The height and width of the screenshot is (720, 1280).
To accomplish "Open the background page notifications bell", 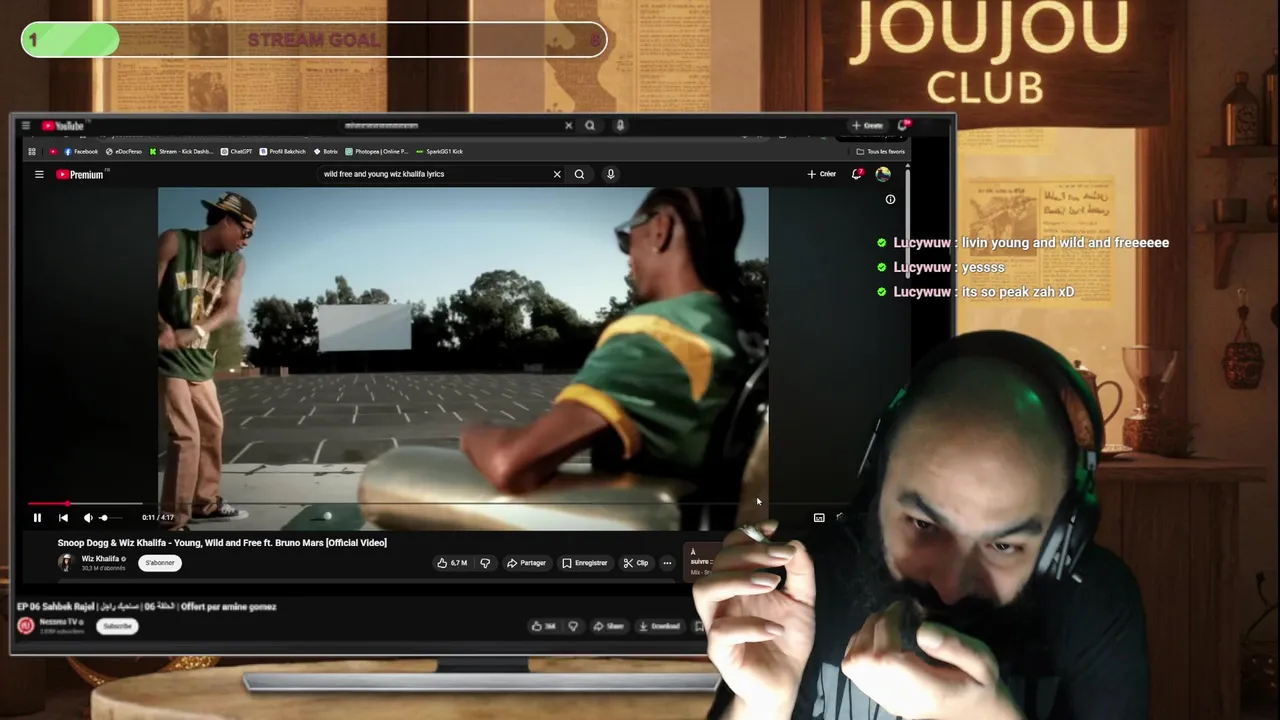I will point(903,126).
